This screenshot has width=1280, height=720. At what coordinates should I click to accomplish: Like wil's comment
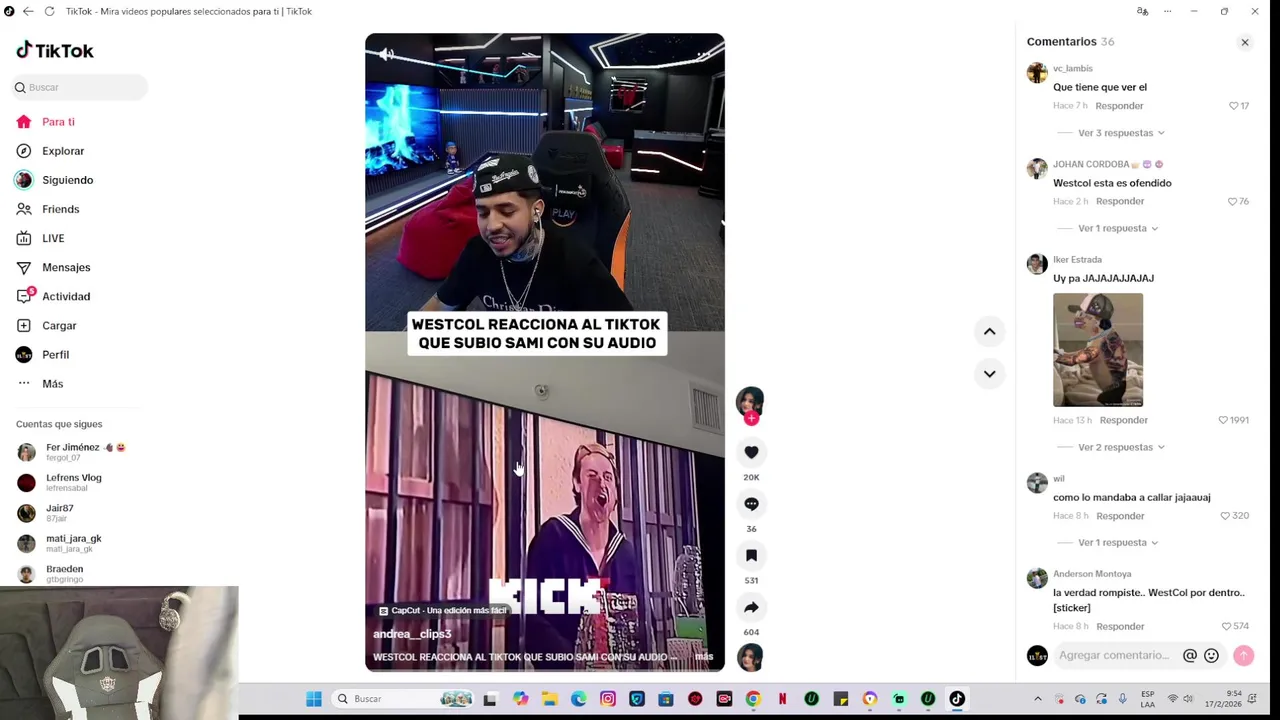pos(1225,516)
